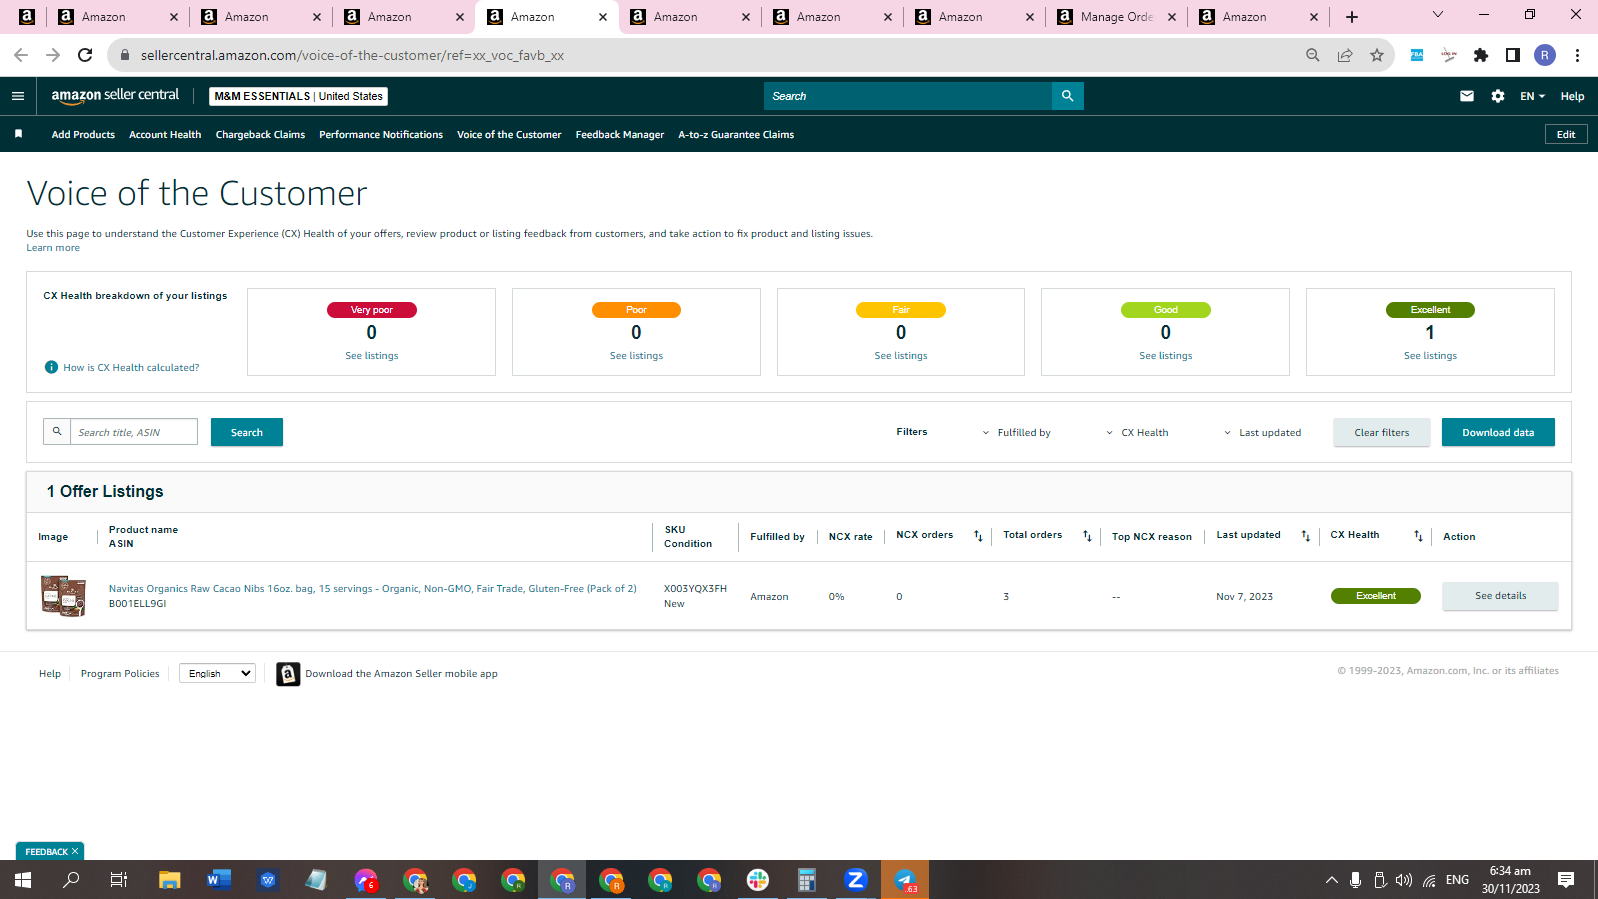Screen dimensions: 1598x899
Task: Sort by Last updated arrows
Action: click(x=1305, y=536)
